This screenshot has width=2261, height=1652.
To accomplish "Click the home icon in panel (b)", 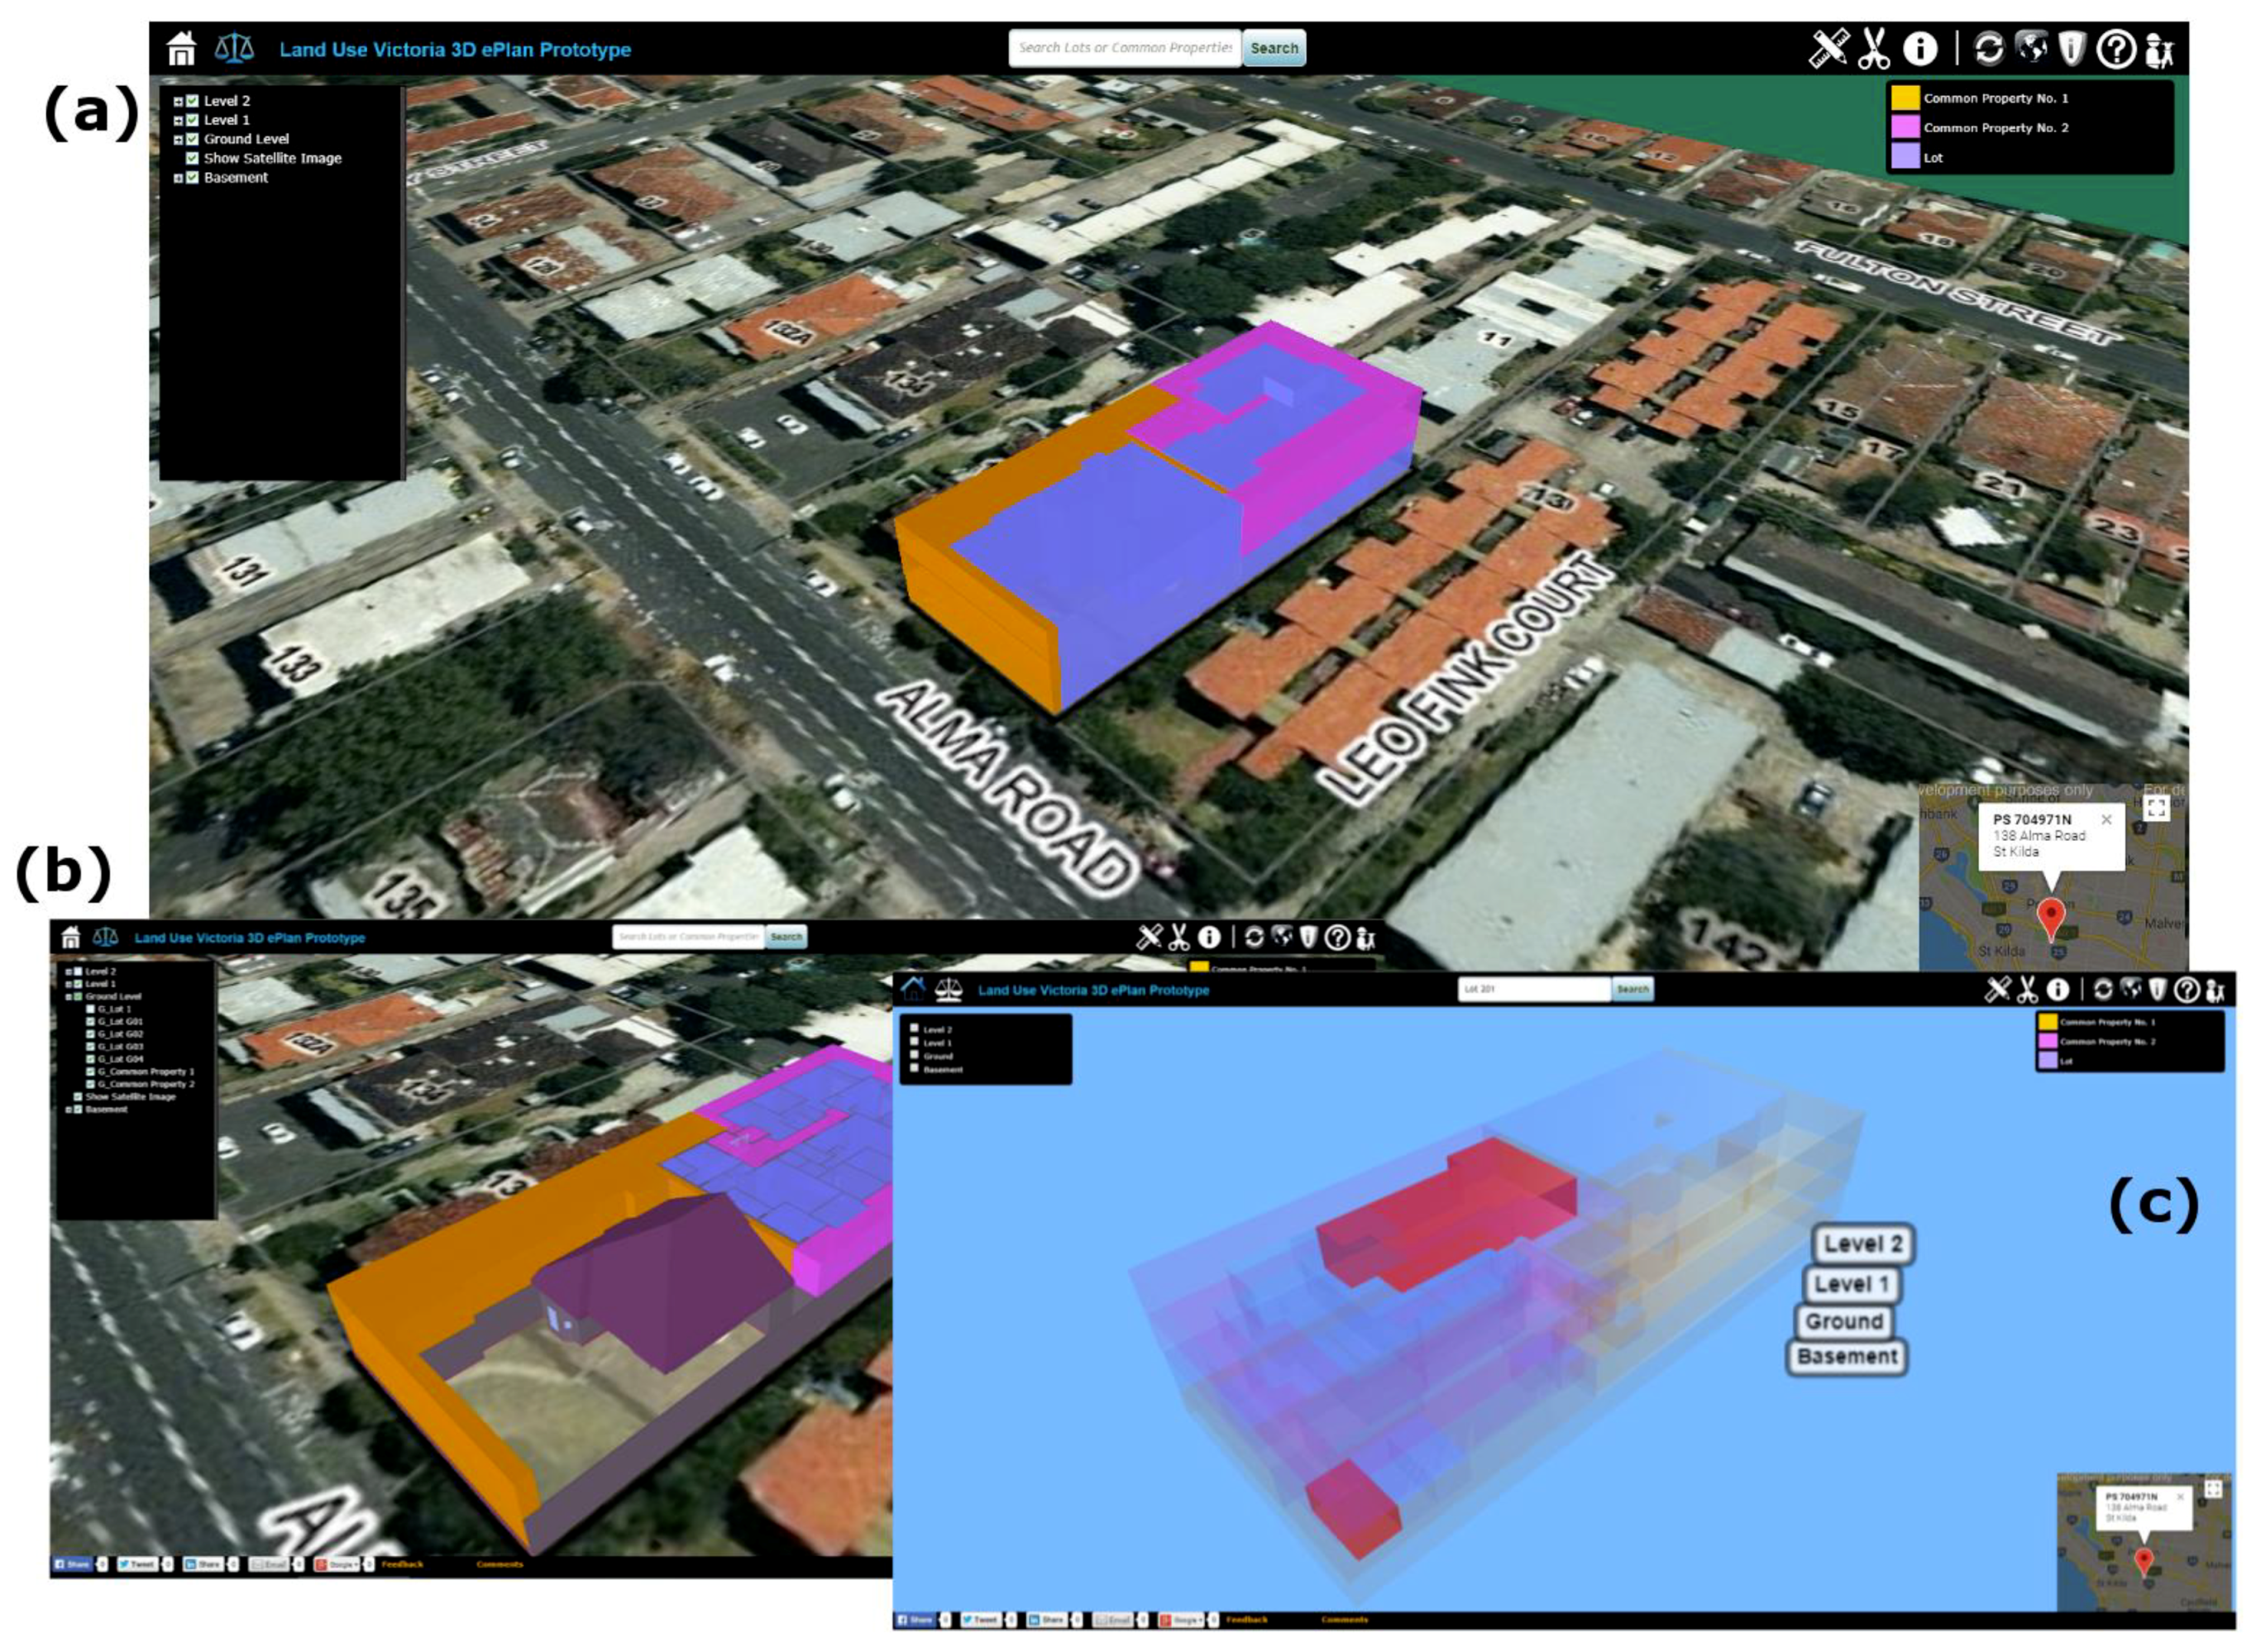I will pos(70,937).
